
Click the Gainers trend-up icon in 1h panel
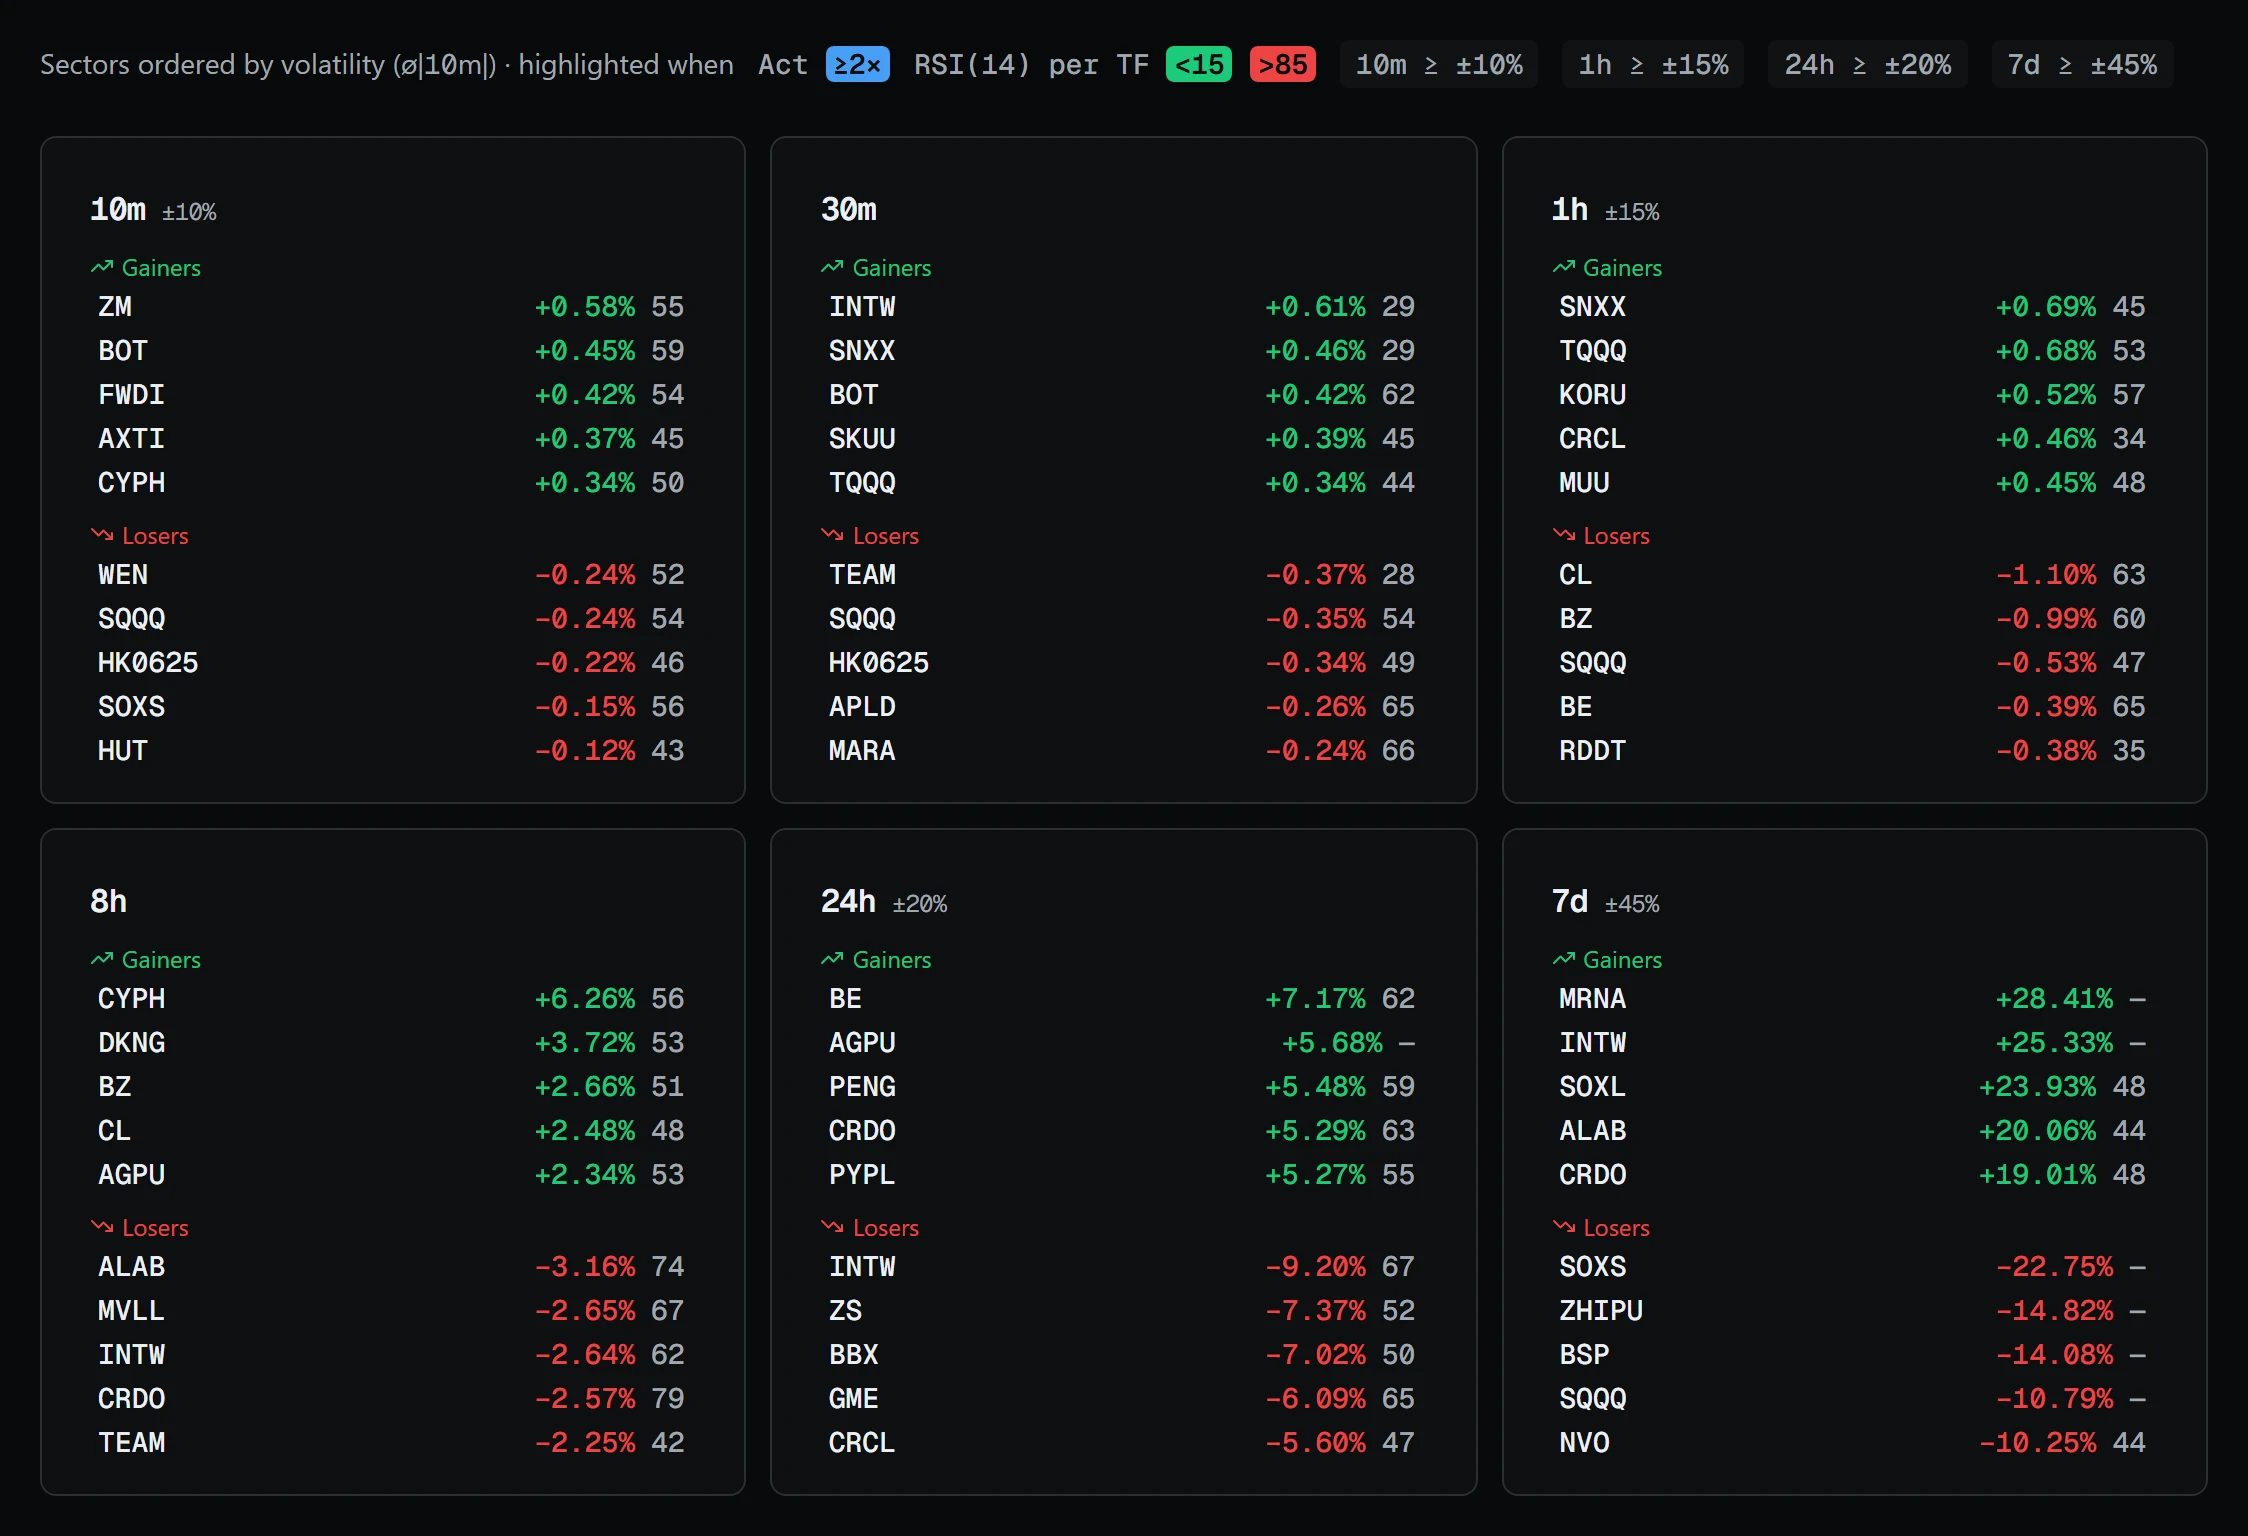(1563, 267)
